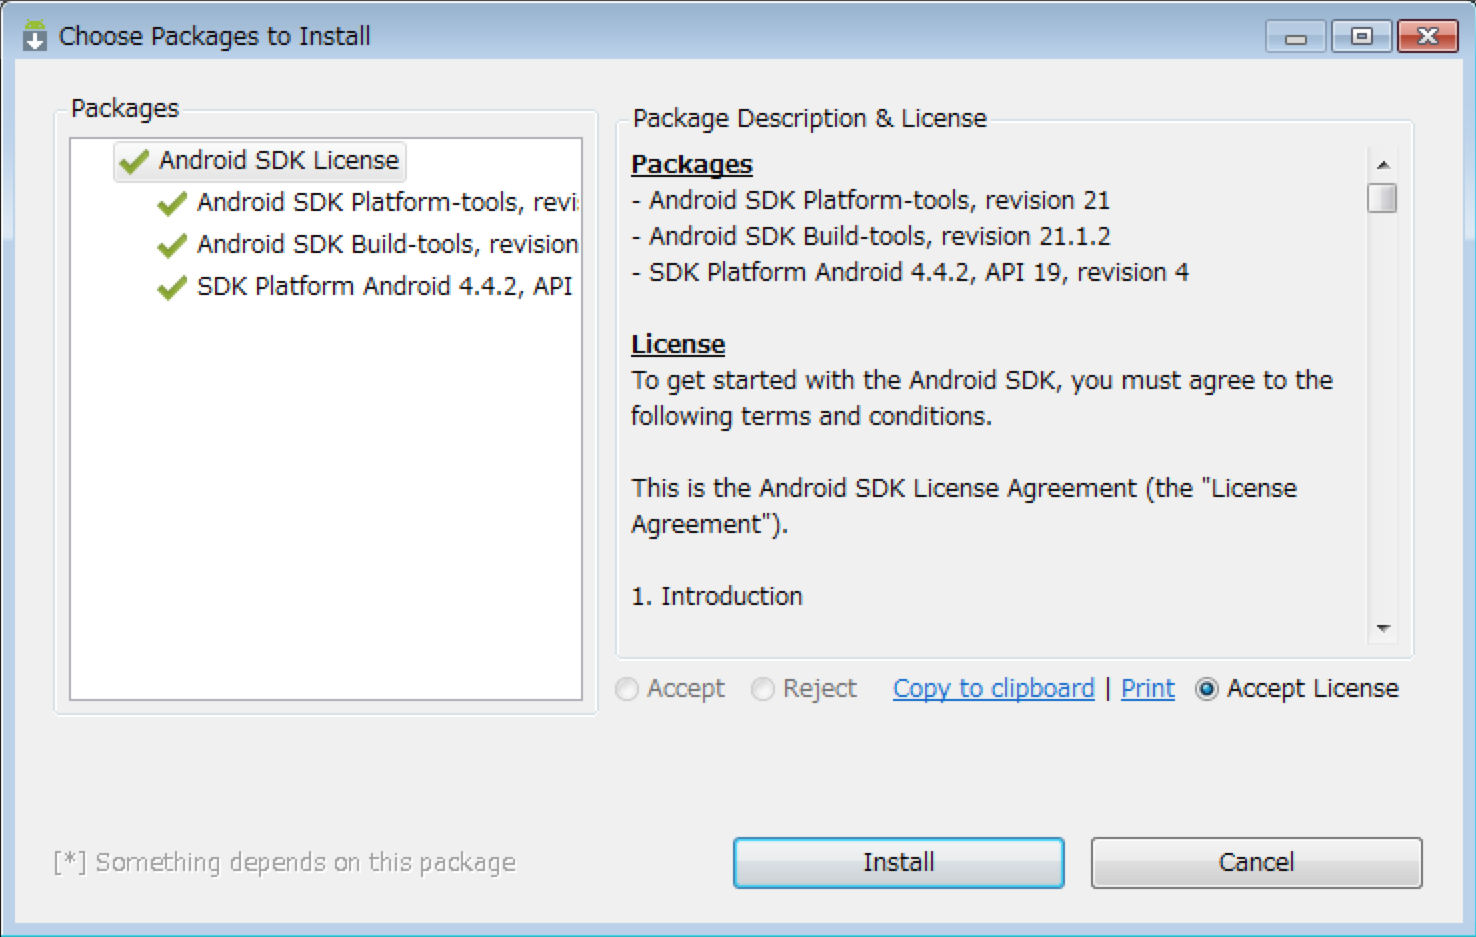Click the checkmark icon next to SDK Build-tools
The width and height of the screenshot is (1476, 937).
172,245
